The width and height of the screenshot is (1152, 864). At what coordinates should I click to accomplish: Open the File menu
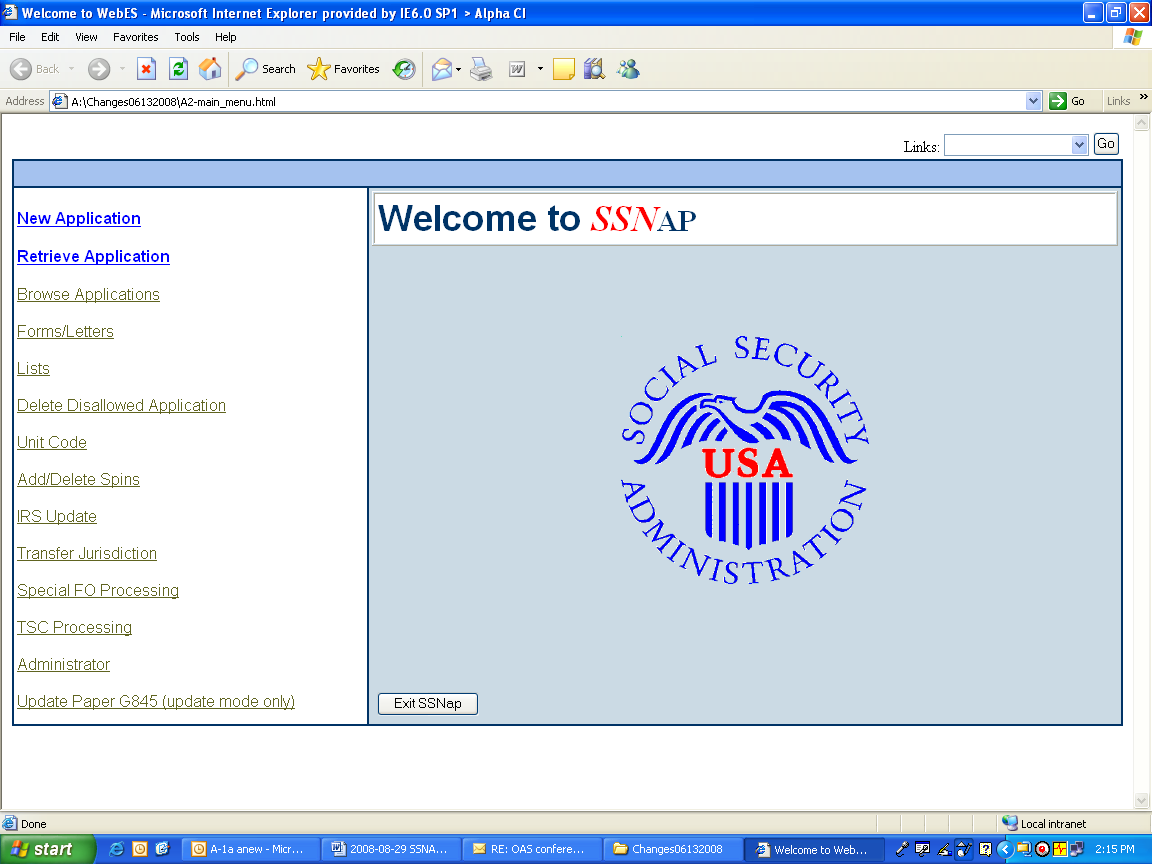coord(17,37)
